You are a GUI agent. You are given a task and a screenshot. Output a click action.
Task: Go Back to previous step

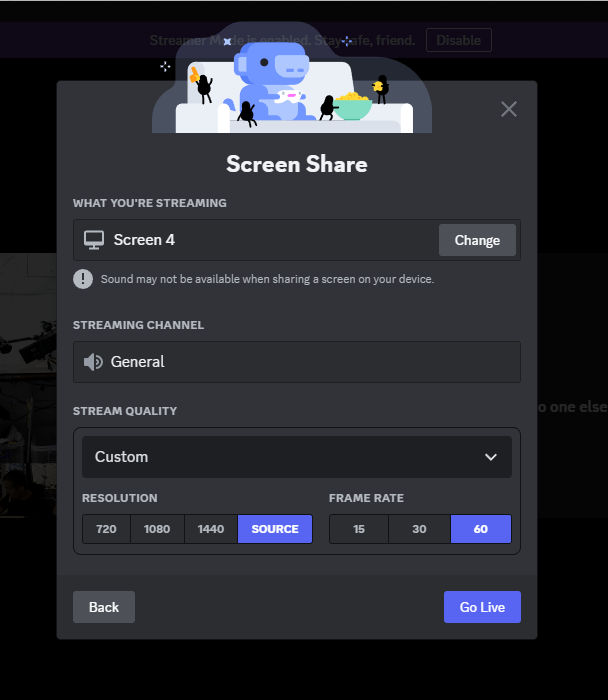(104, 607)
